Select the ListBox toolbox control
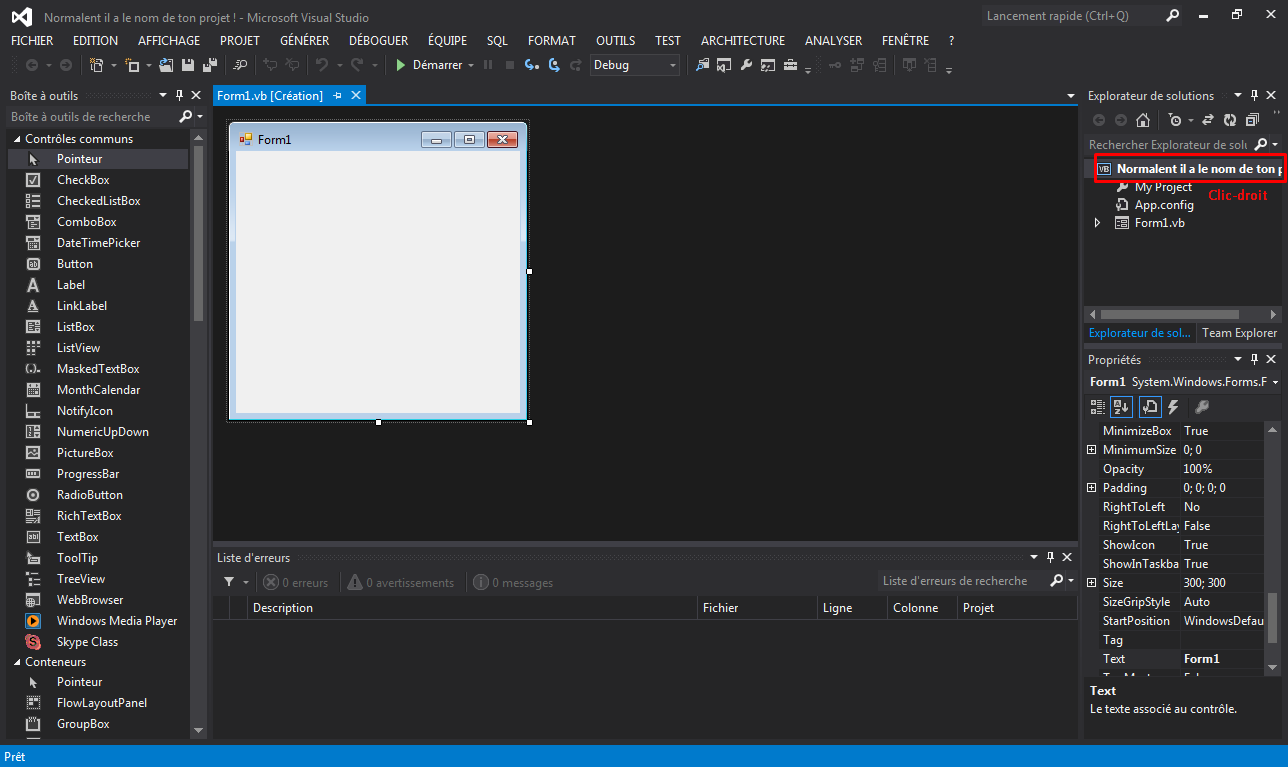Image resolution: width=1288 pixels, height=767 pixels. coord(98,327)
